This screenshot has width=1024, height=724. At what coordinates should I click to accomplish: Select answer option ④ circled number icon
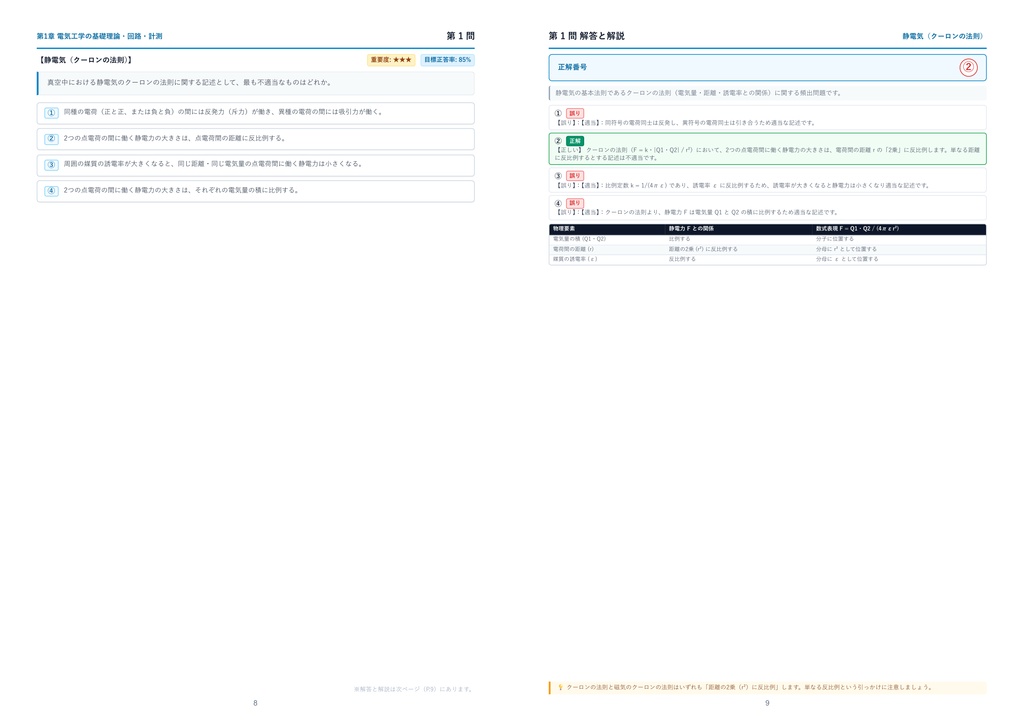[x=51, y=191]
